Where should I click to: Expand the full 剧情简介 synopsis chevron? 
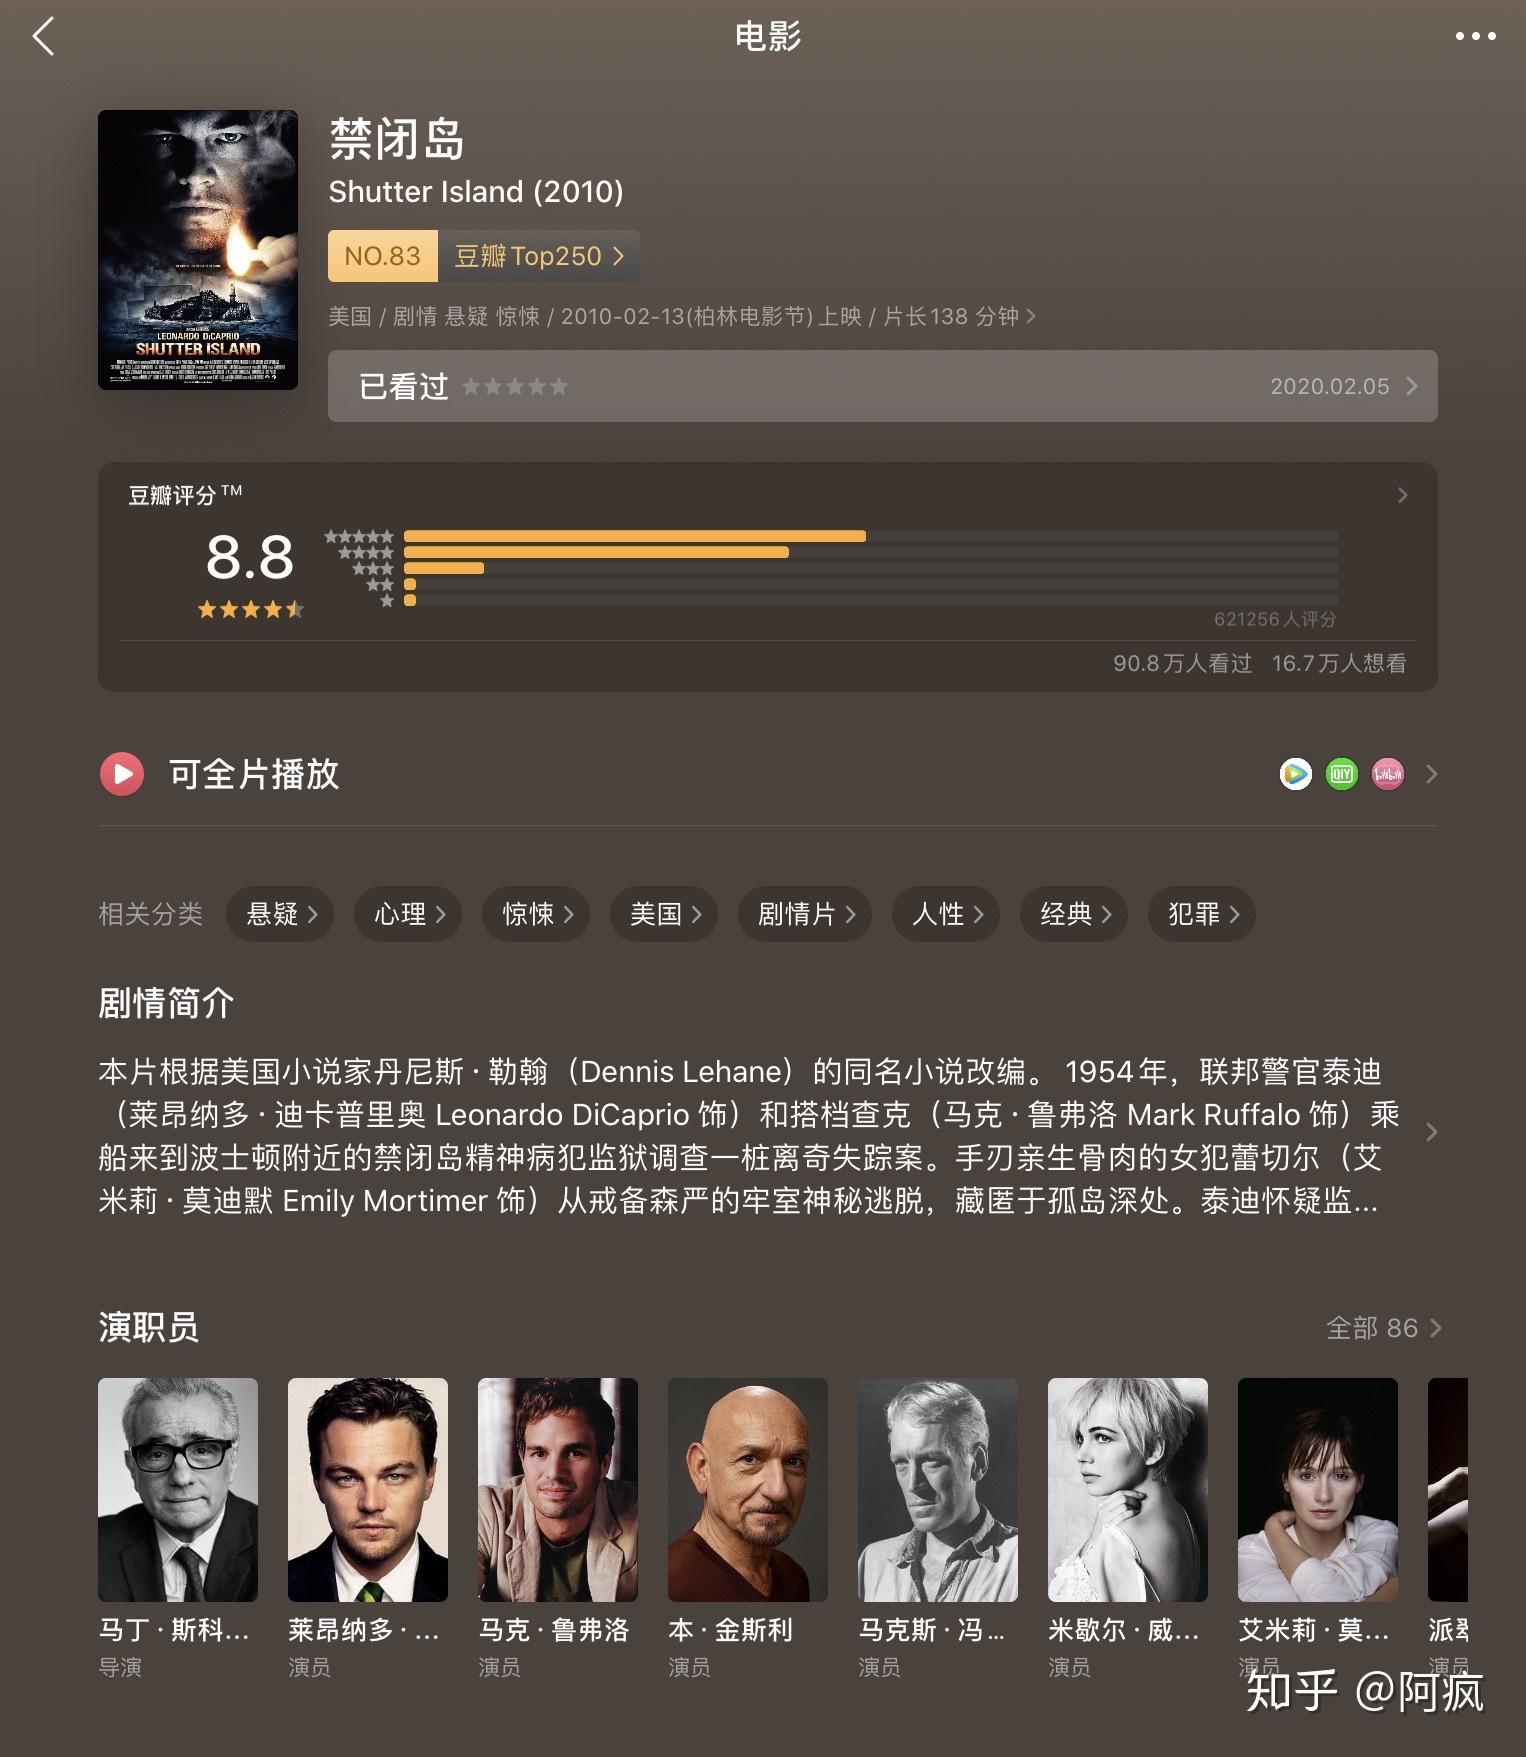click(x=1431, y=1132)
